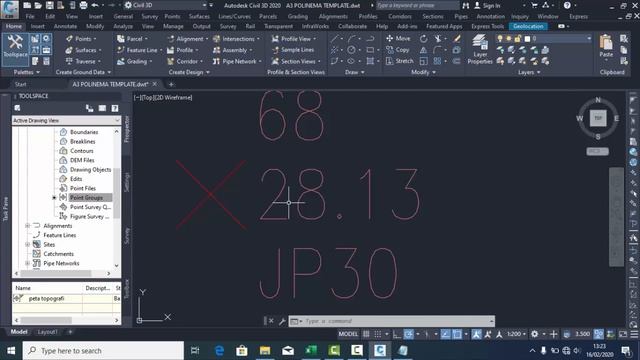Select the Copy tool
Viewport: 640px width, 360px height.
click(x=398, y=50)
